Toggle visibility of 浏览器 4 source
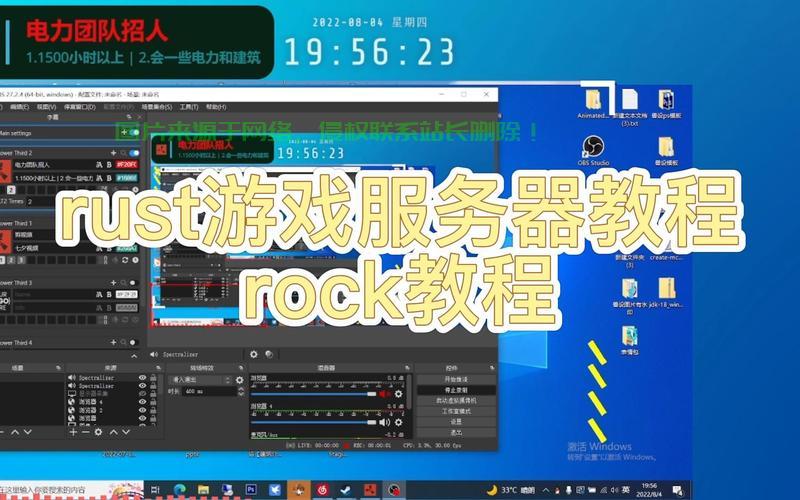The height and width of the screenshot is (500, 800). (142, 402)
